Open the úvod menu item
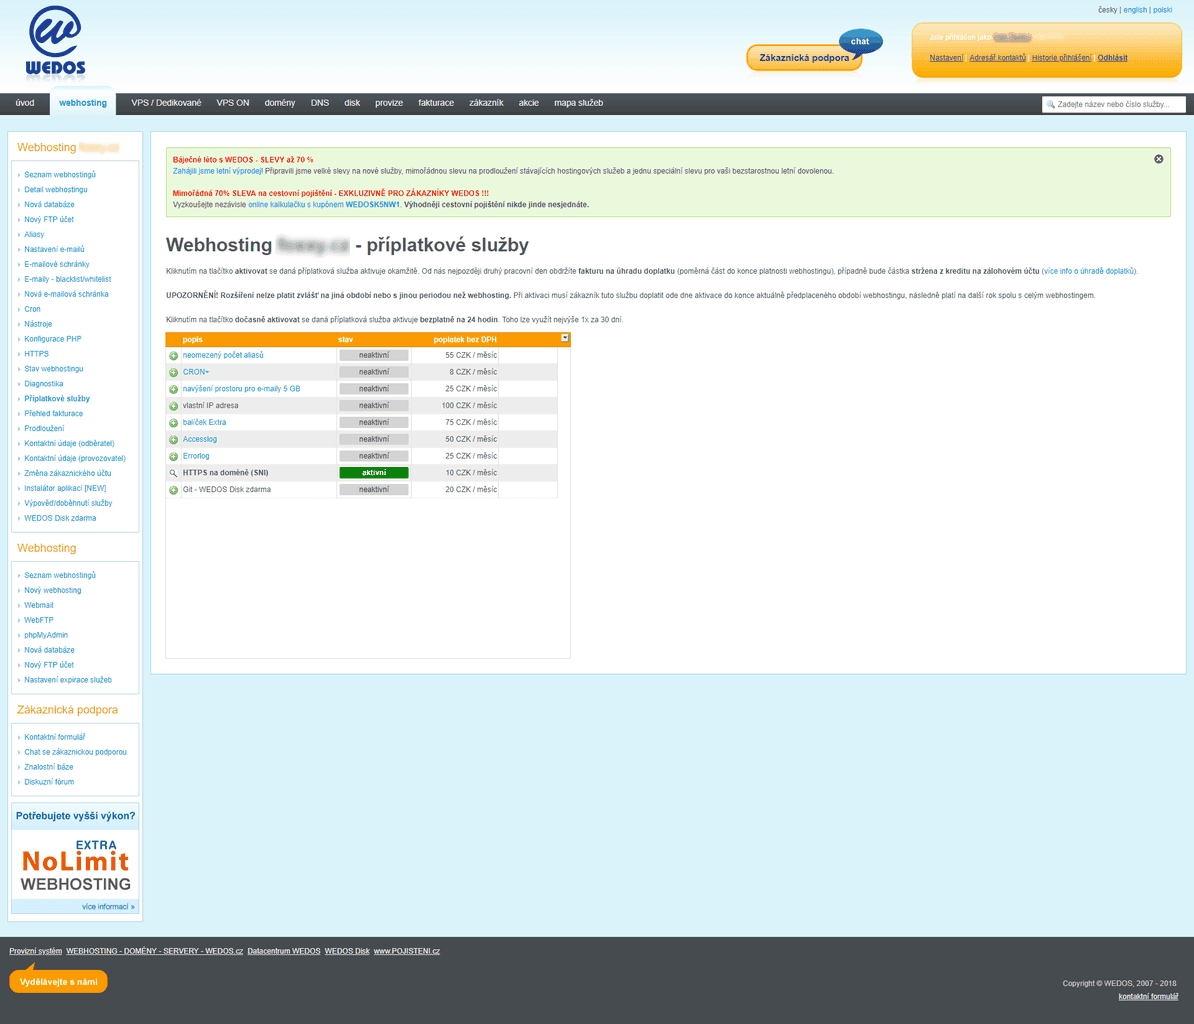Image resolution: width=1194 pixels, height=1024 pixels. pyautogui.click(x=25, y=103)
